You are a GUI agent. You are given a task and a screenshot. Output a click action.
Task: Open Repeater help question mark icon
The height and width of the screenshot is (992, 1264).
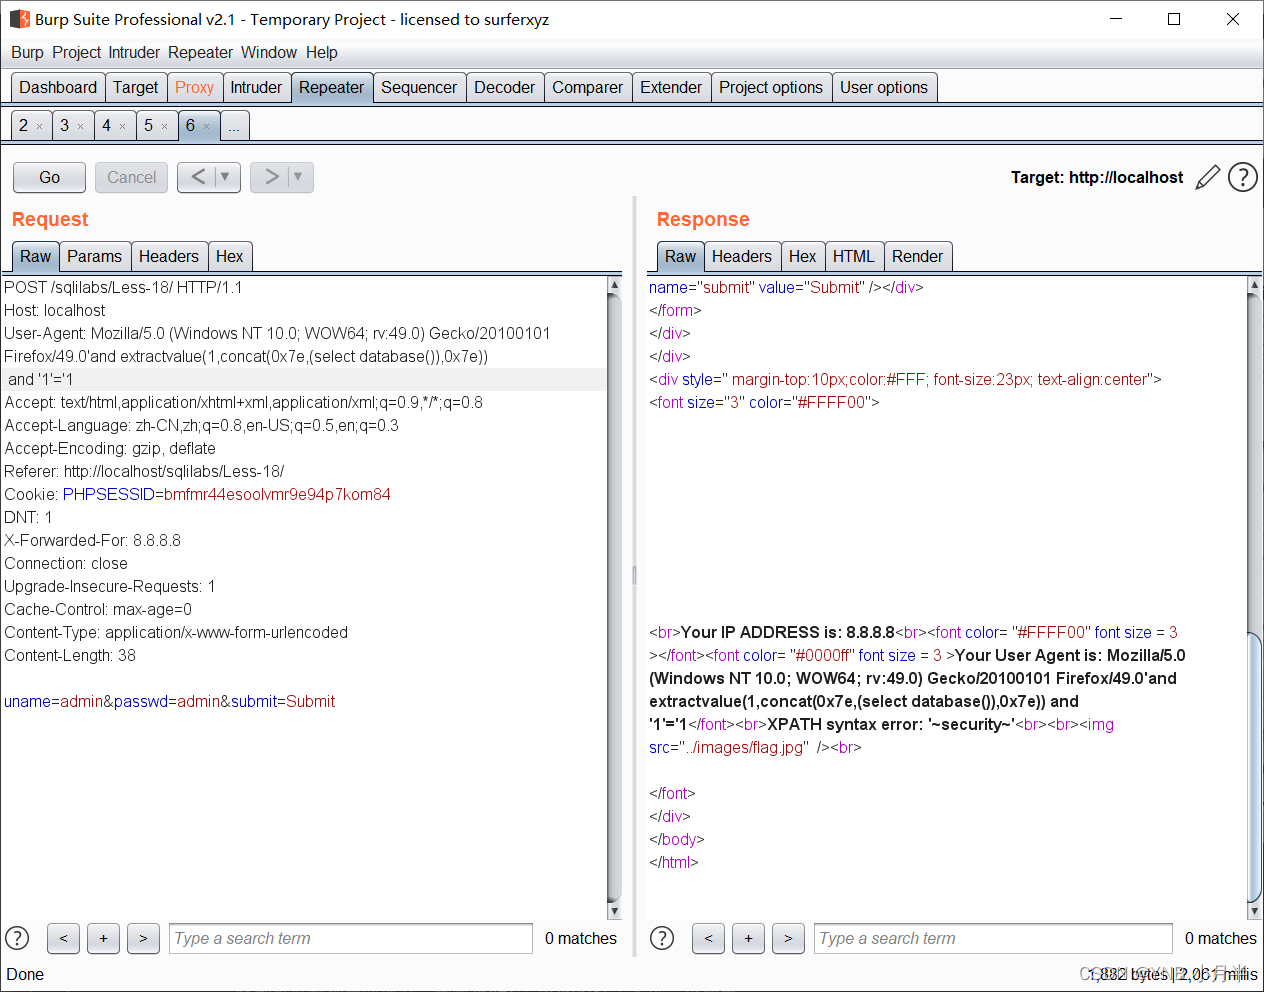tap(1243, 177)
